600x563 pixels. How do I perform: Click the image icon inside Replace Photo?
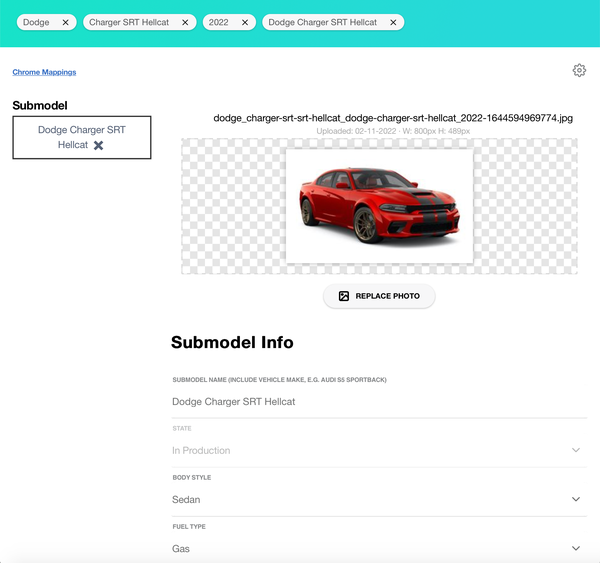coord(344,296)
